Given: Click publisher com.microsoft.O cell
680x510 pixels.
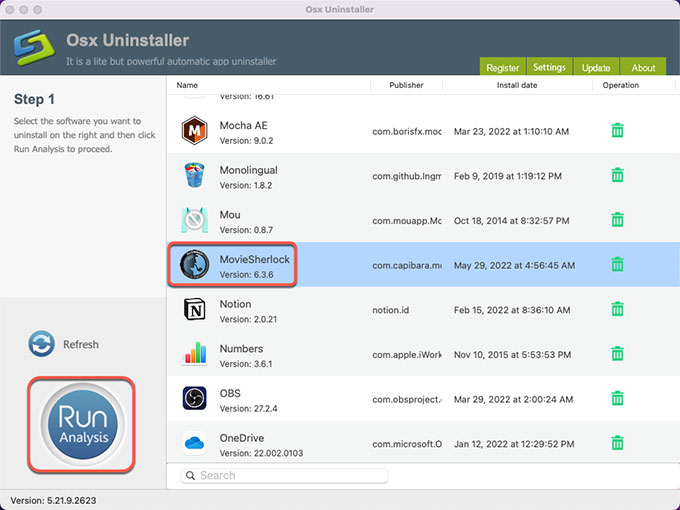Looking at the screenshot, I should [x=407, y=444].
